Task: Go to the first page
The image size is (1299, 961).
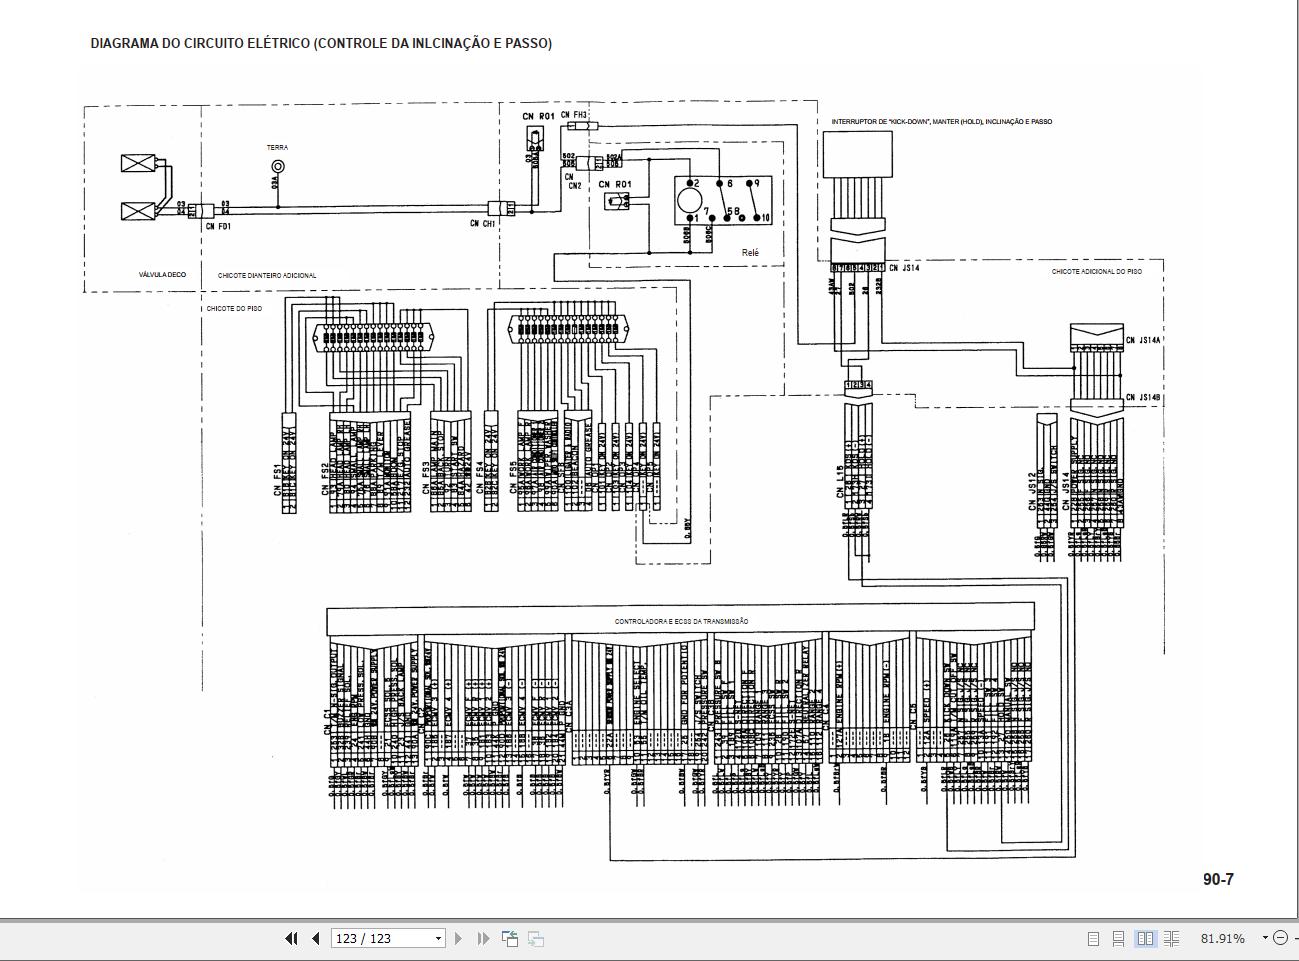Action: click(291, 938)
